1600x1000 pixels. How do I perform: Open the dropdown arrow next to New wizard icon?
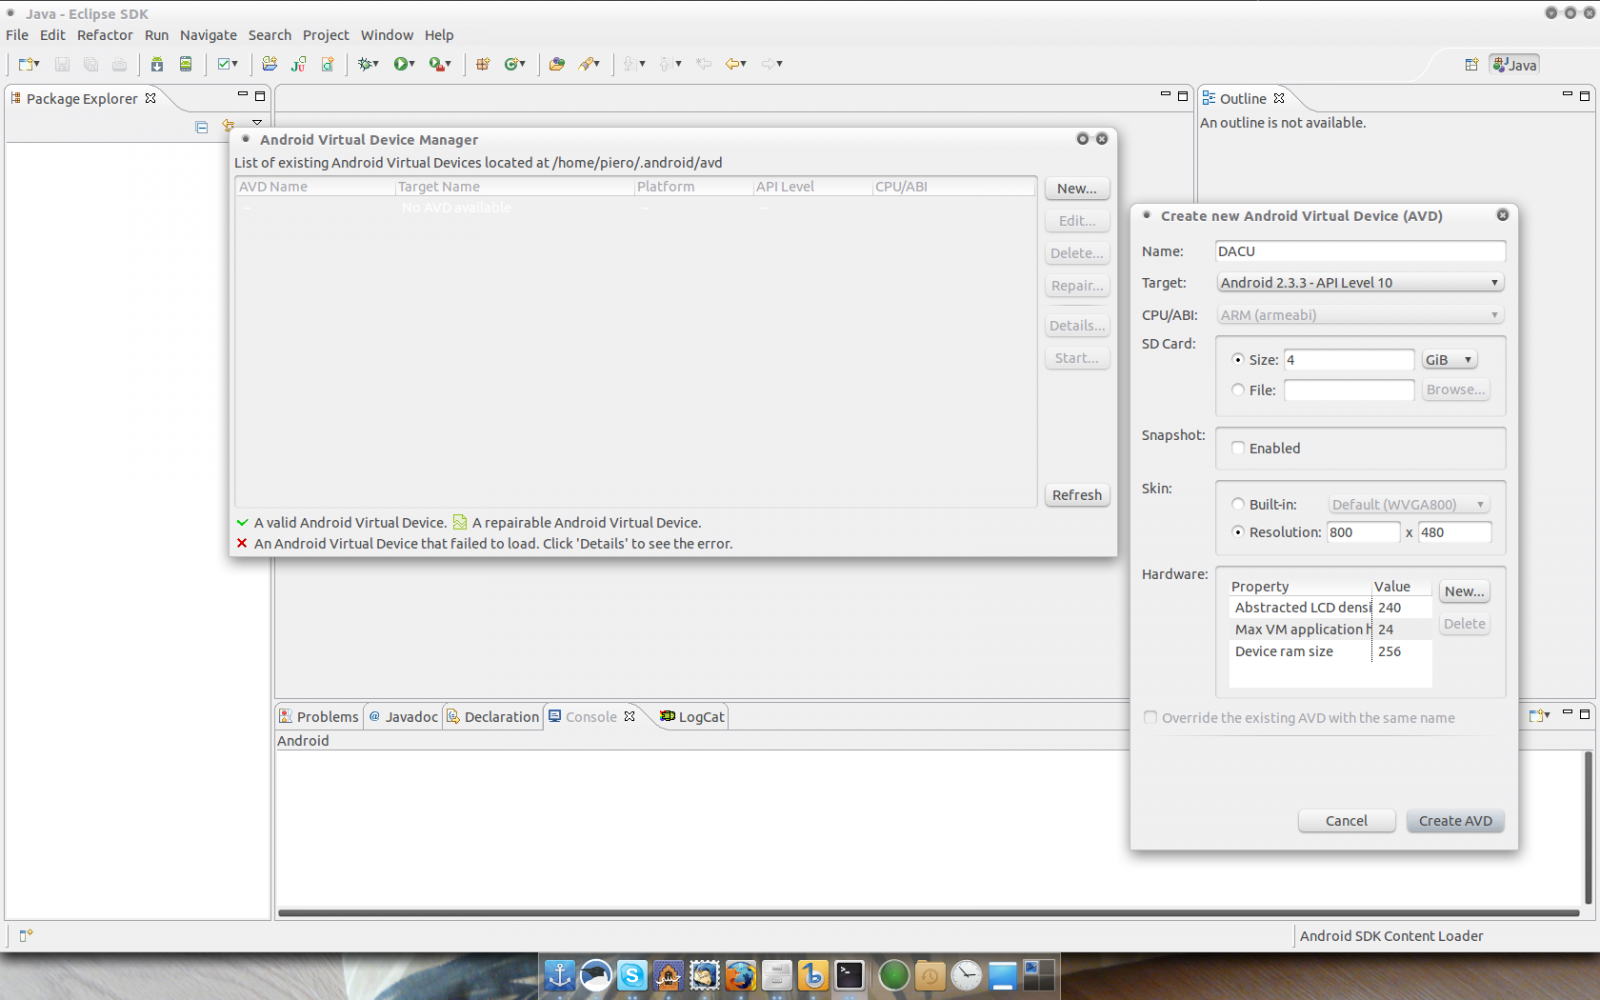[x=38, y=64]
